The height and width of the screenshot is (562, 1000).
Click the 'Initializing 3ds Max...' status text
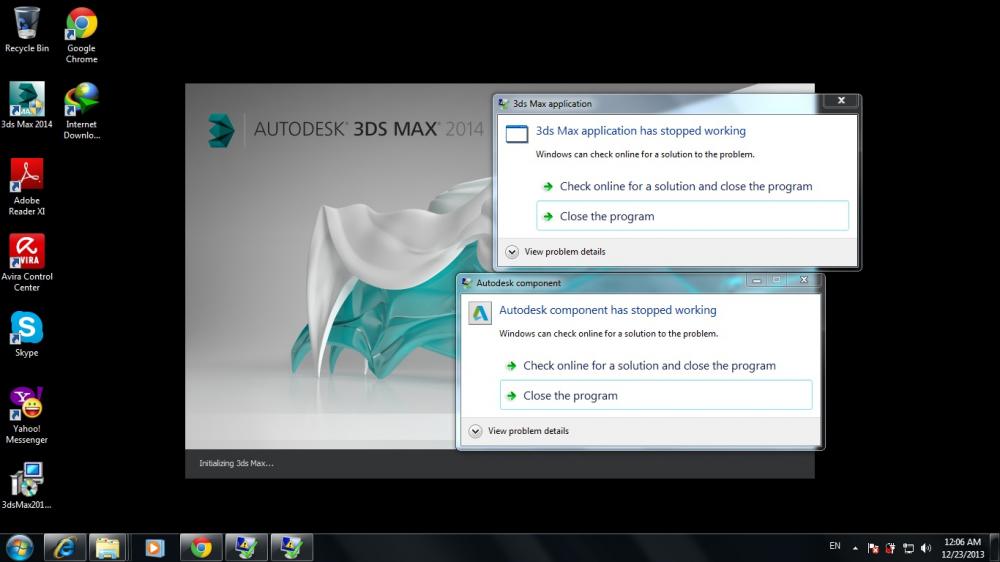pos(236,463)
